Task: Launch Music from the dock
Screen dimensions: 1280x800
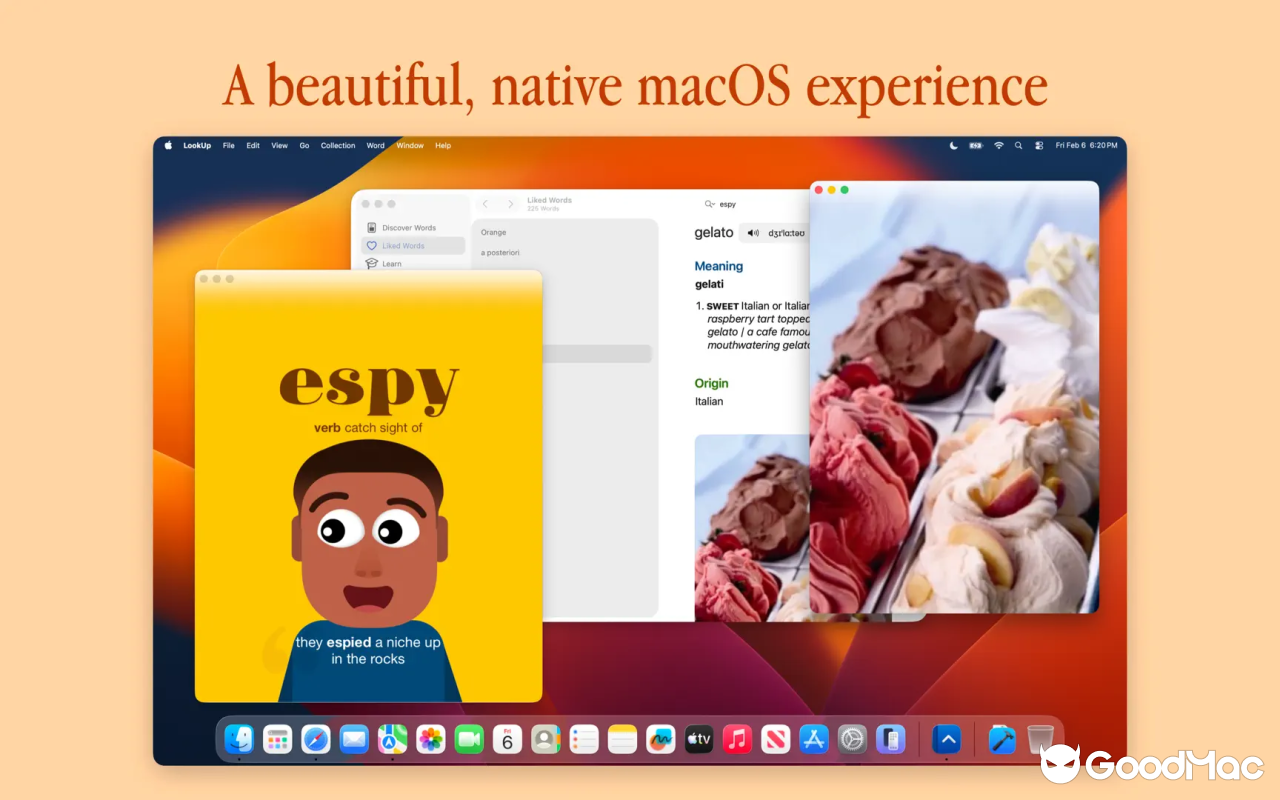Action: pos(737,739)
